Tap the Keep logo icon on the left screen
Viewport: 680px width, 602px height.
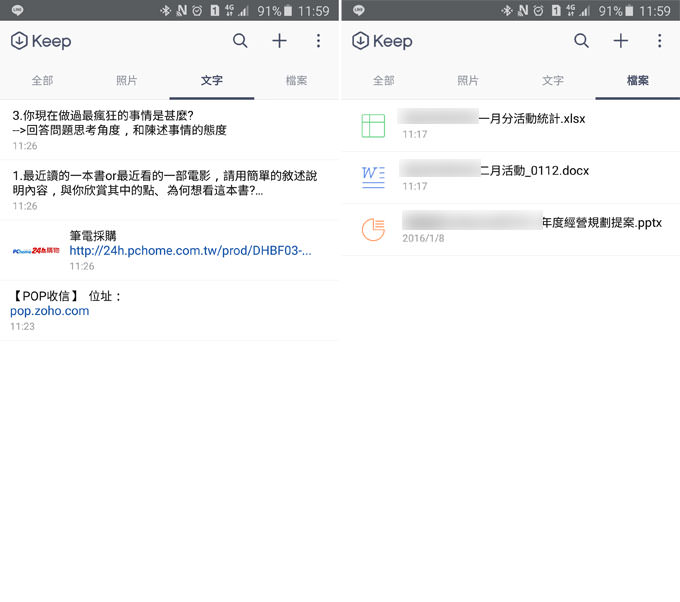[19, 41]
